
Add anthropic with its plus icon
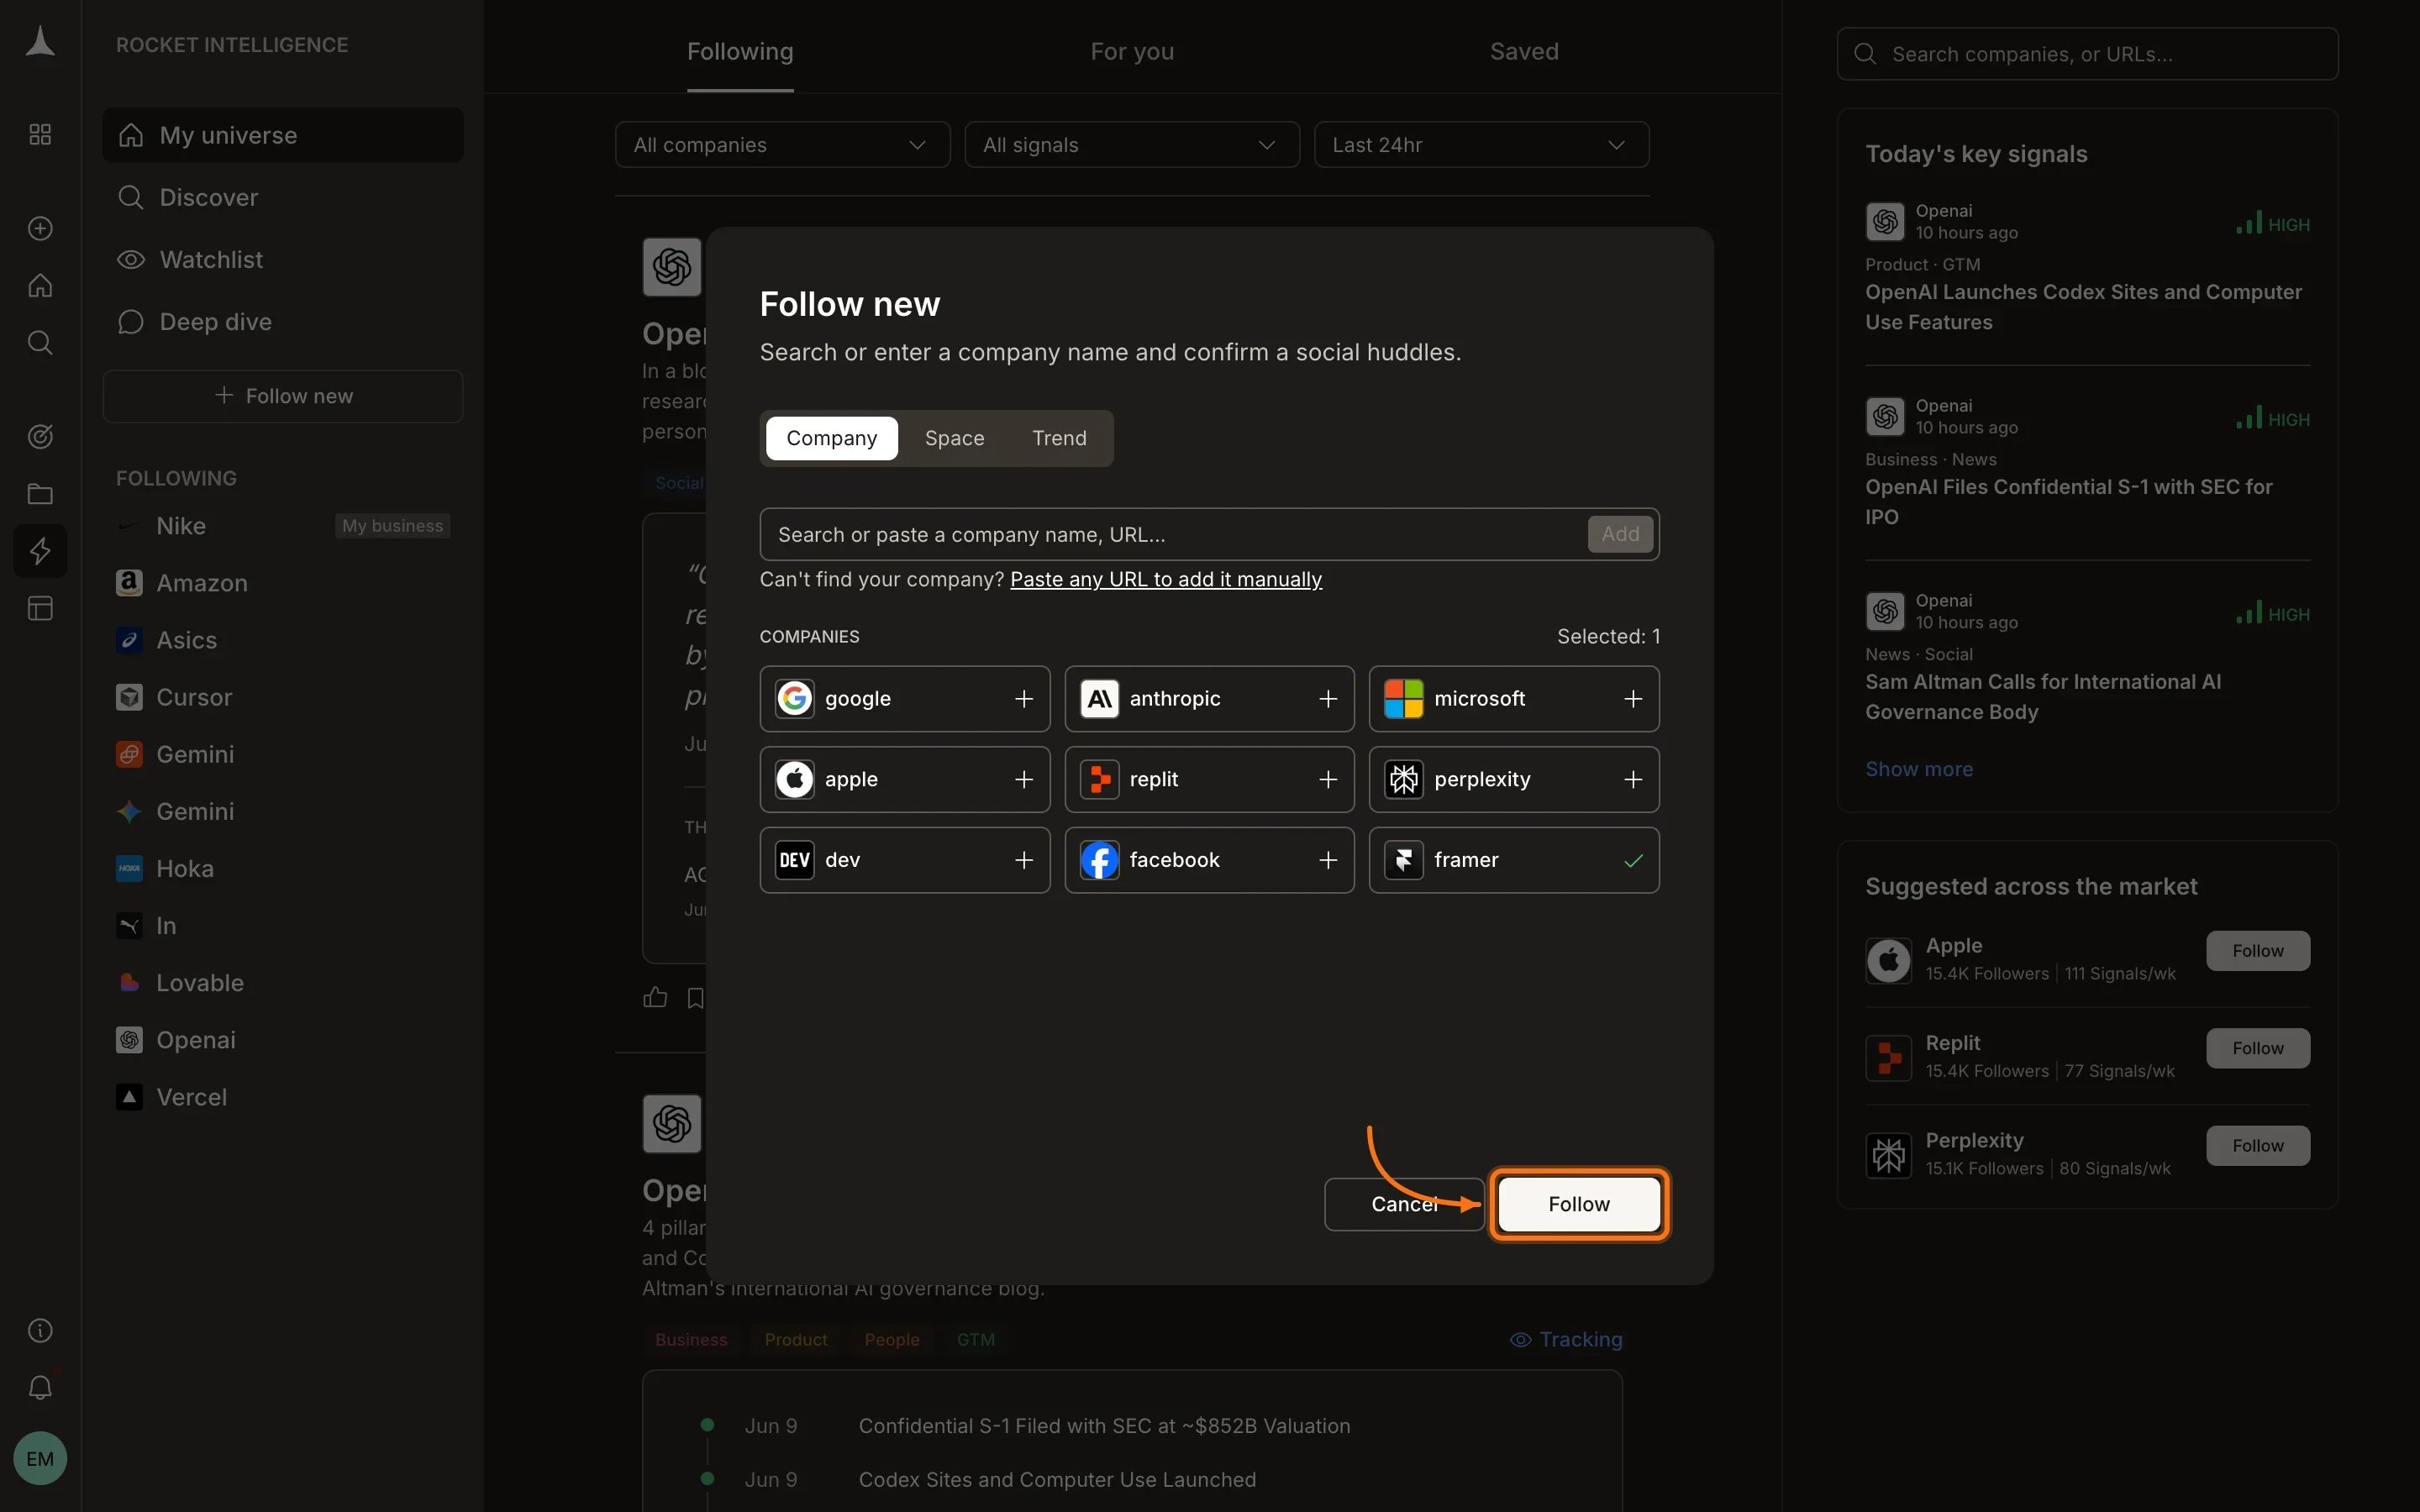pyautogui.click(x=1328, y=699)
